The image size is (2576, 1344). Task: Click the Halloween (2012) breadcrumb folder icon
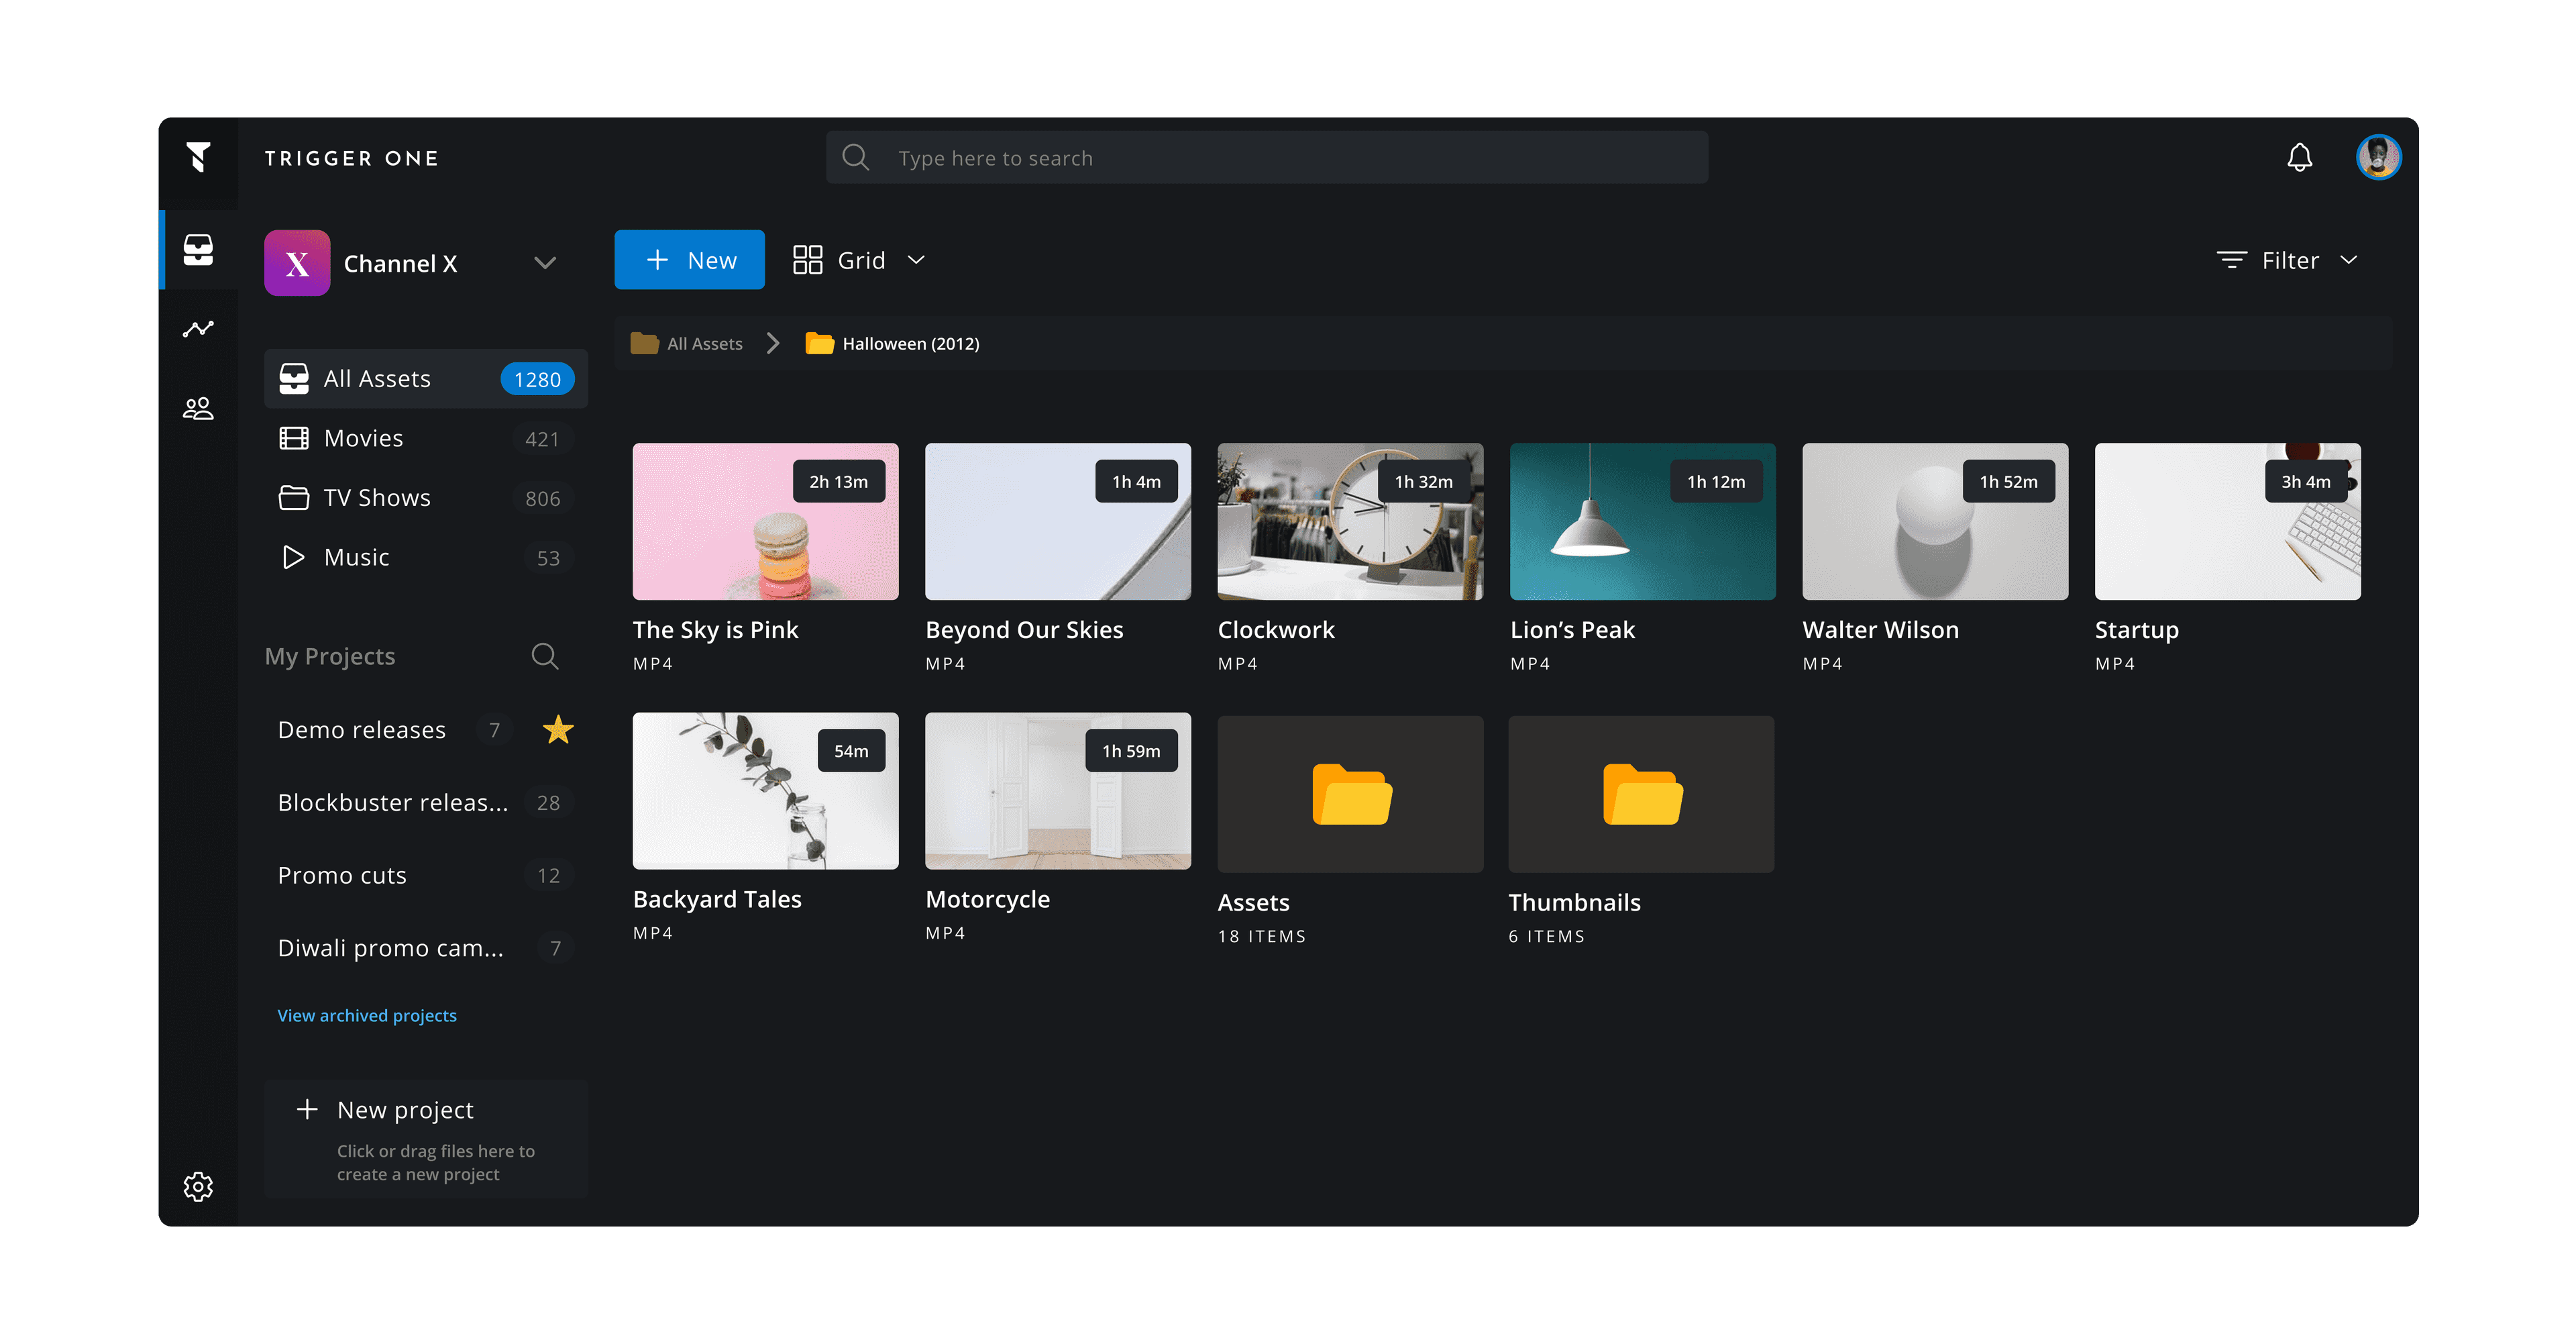click(x=819, y=343)
